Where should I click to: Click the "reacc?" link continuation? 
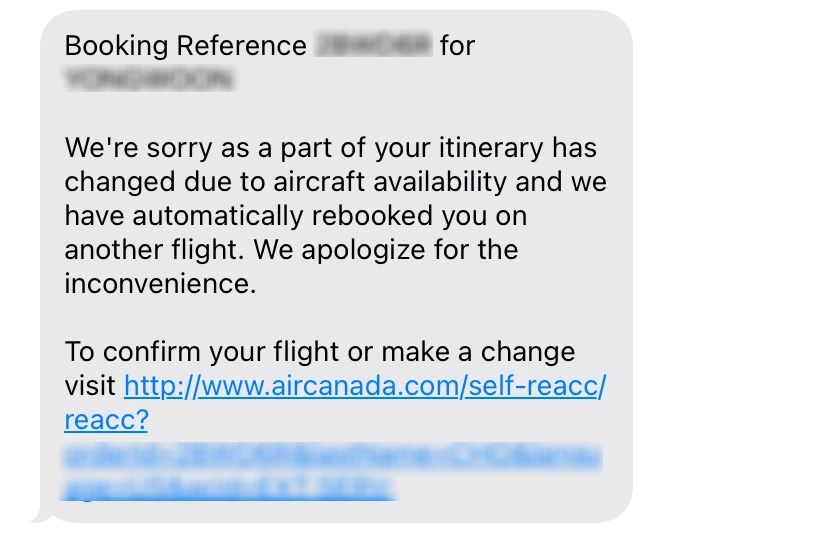[x=106, y=420]
